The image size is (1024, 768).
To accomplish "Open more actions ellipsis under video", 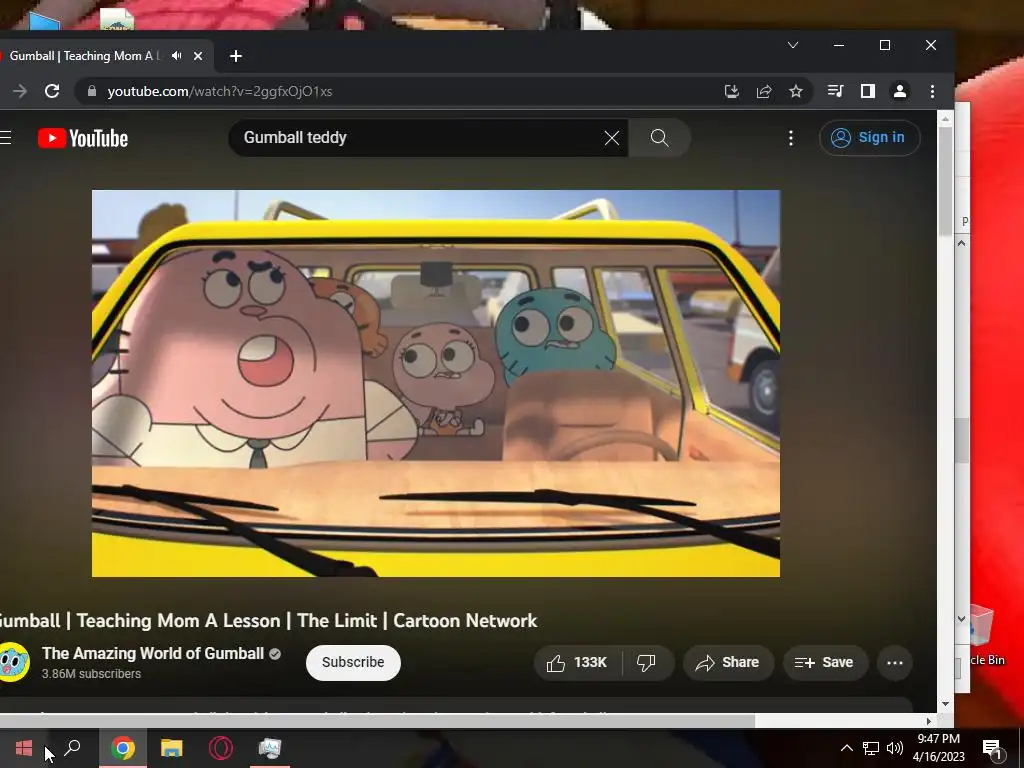I will point(895,663).
